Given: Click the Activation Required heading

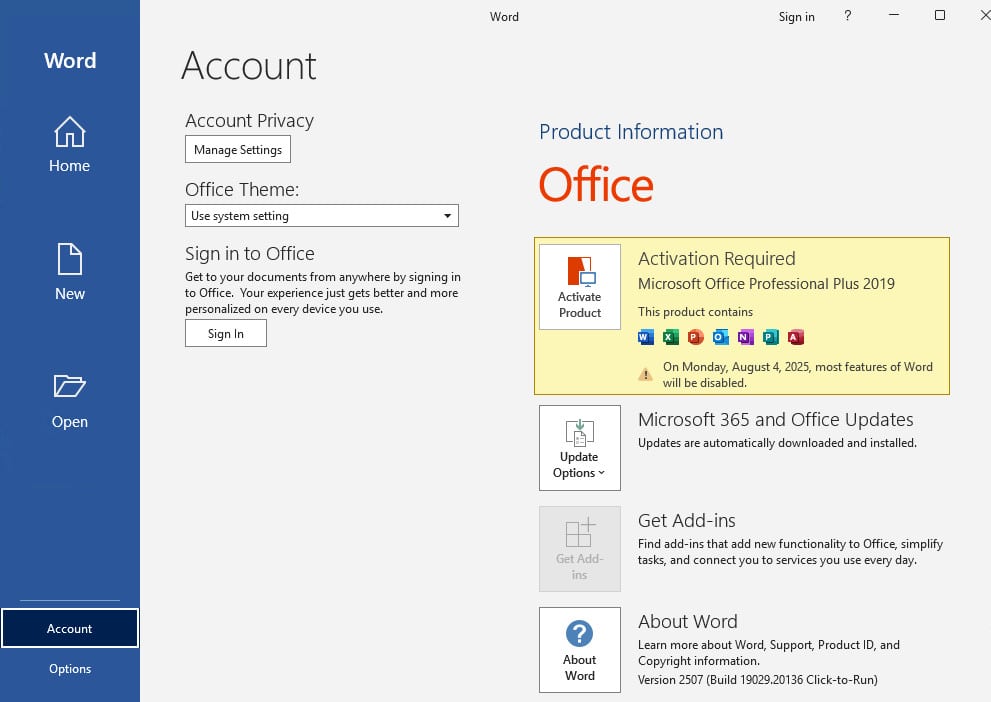Looking at the screenshot, I should (717, 258).
